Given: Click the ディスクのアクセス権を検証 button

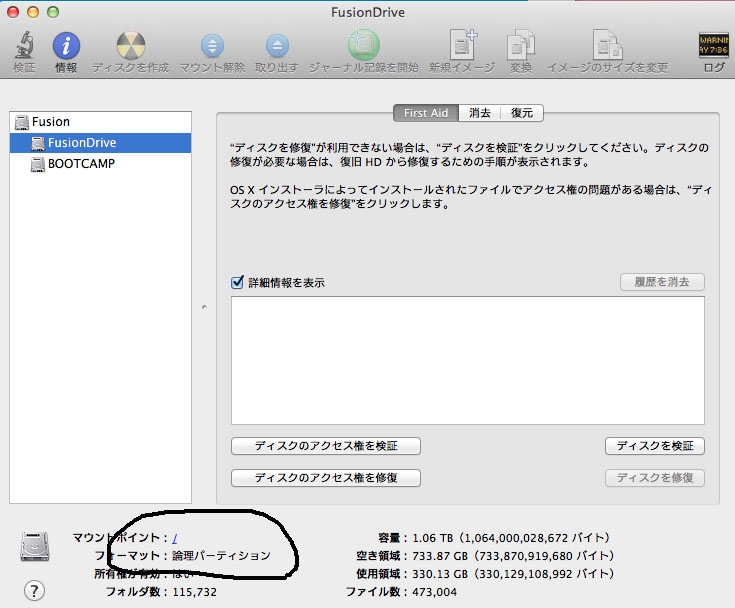Looking at the screenshot, I should [326, 446].
